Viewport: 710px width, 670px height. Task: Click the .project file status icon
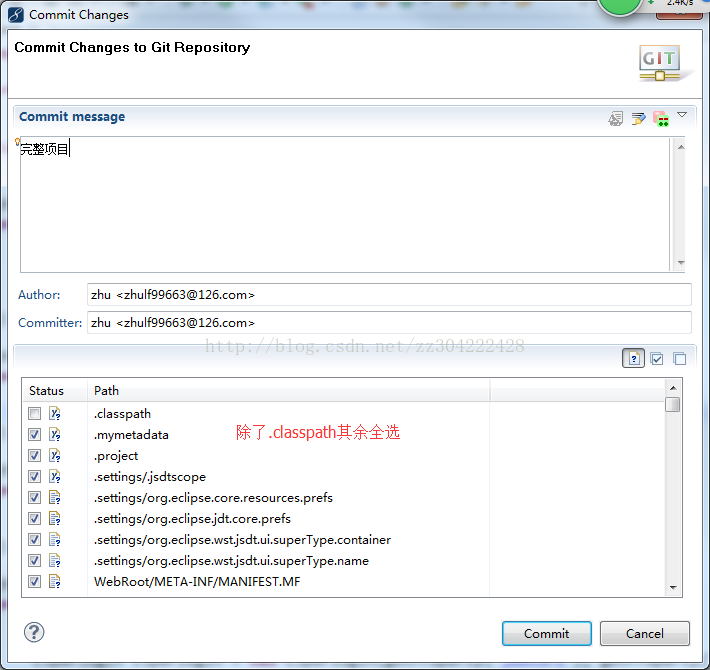[x=55, y=455]
